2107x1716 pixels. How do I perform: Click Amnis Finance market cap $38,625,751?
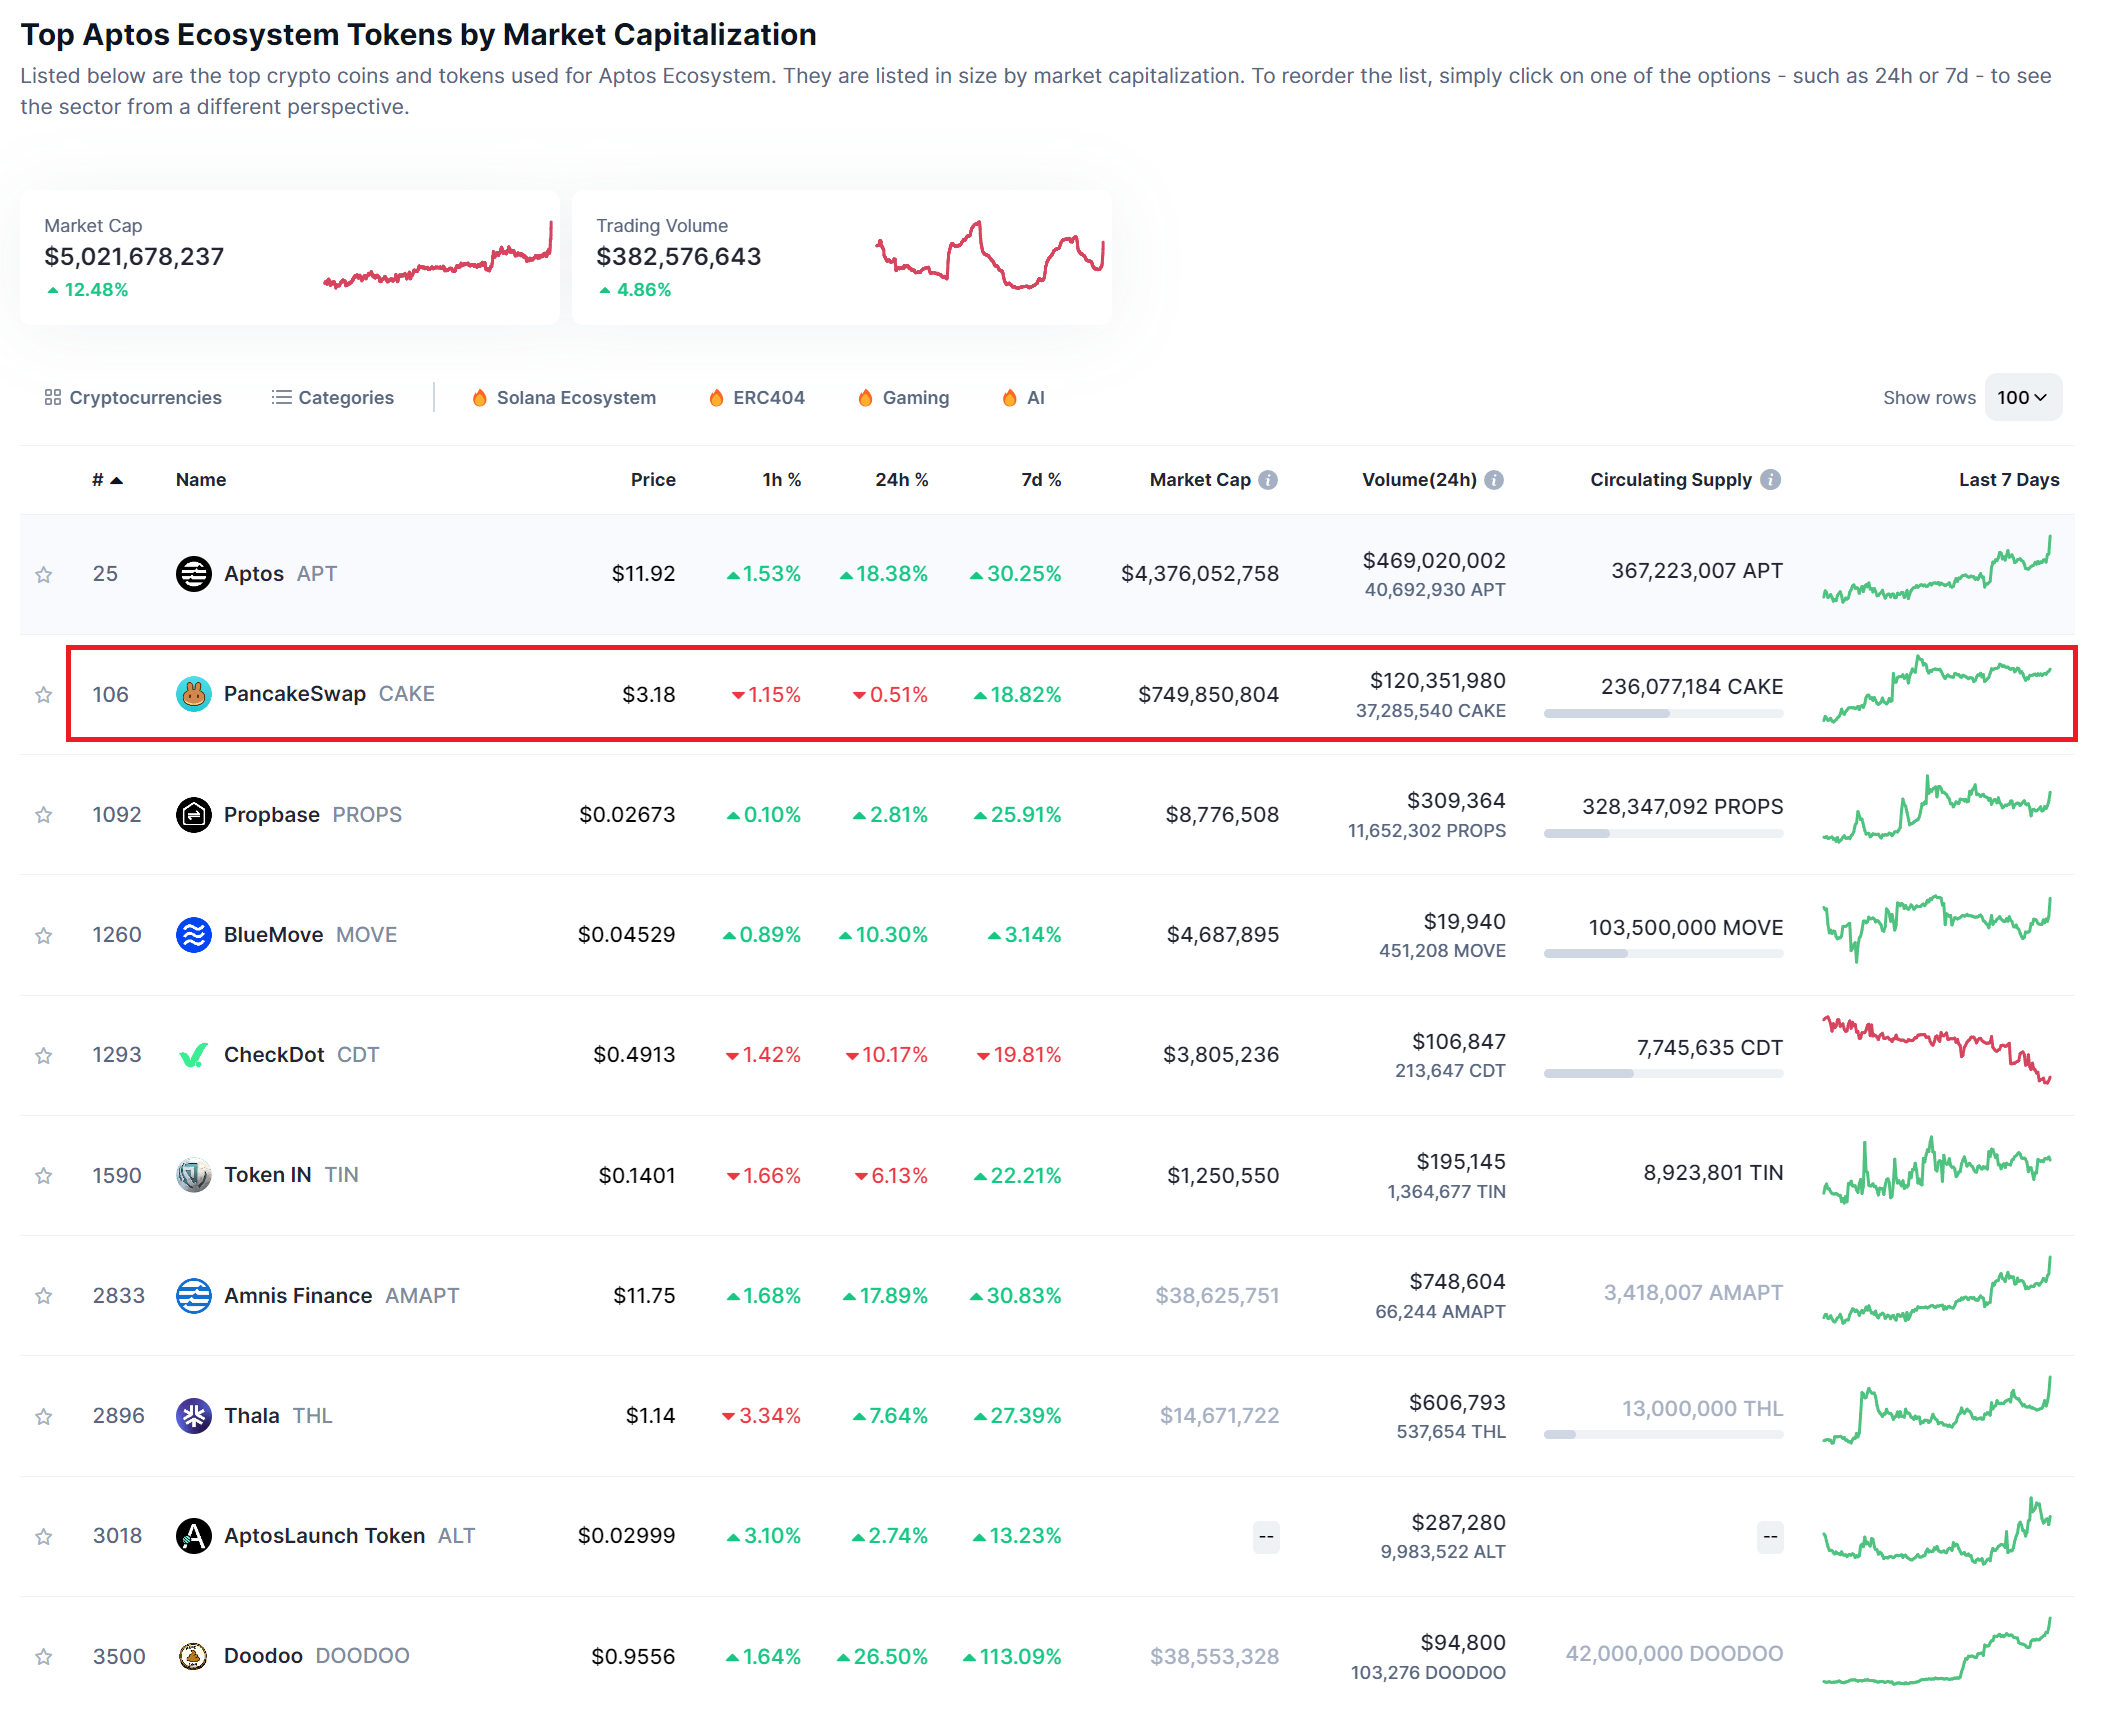(1217, 1296)
